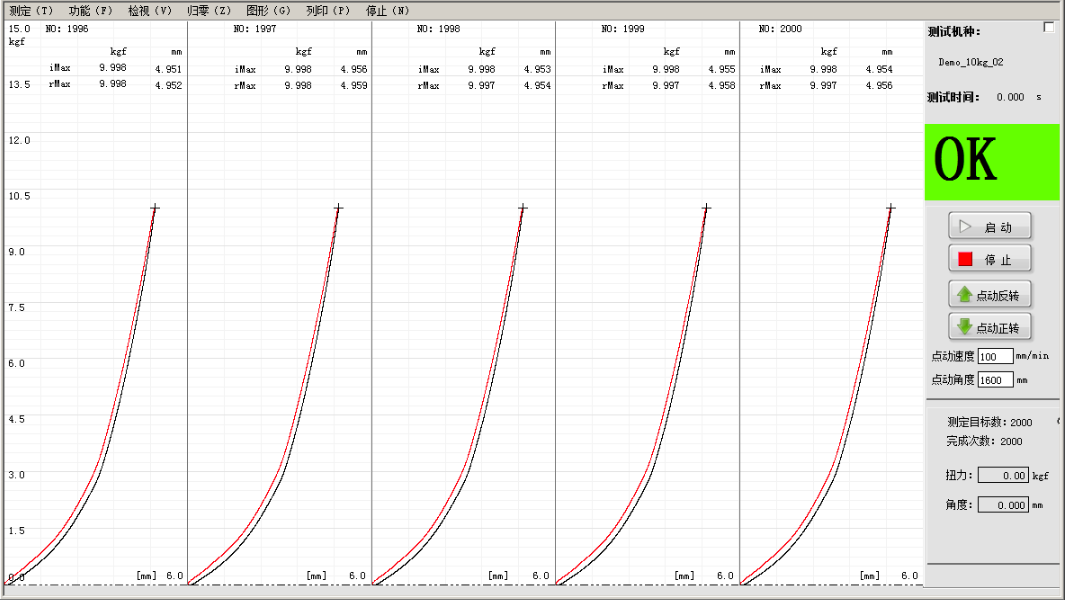Image resolution: width=1065 pixels, height=600 pixels.
Task: Click the 停止(N) menu item
Action: 387,10
